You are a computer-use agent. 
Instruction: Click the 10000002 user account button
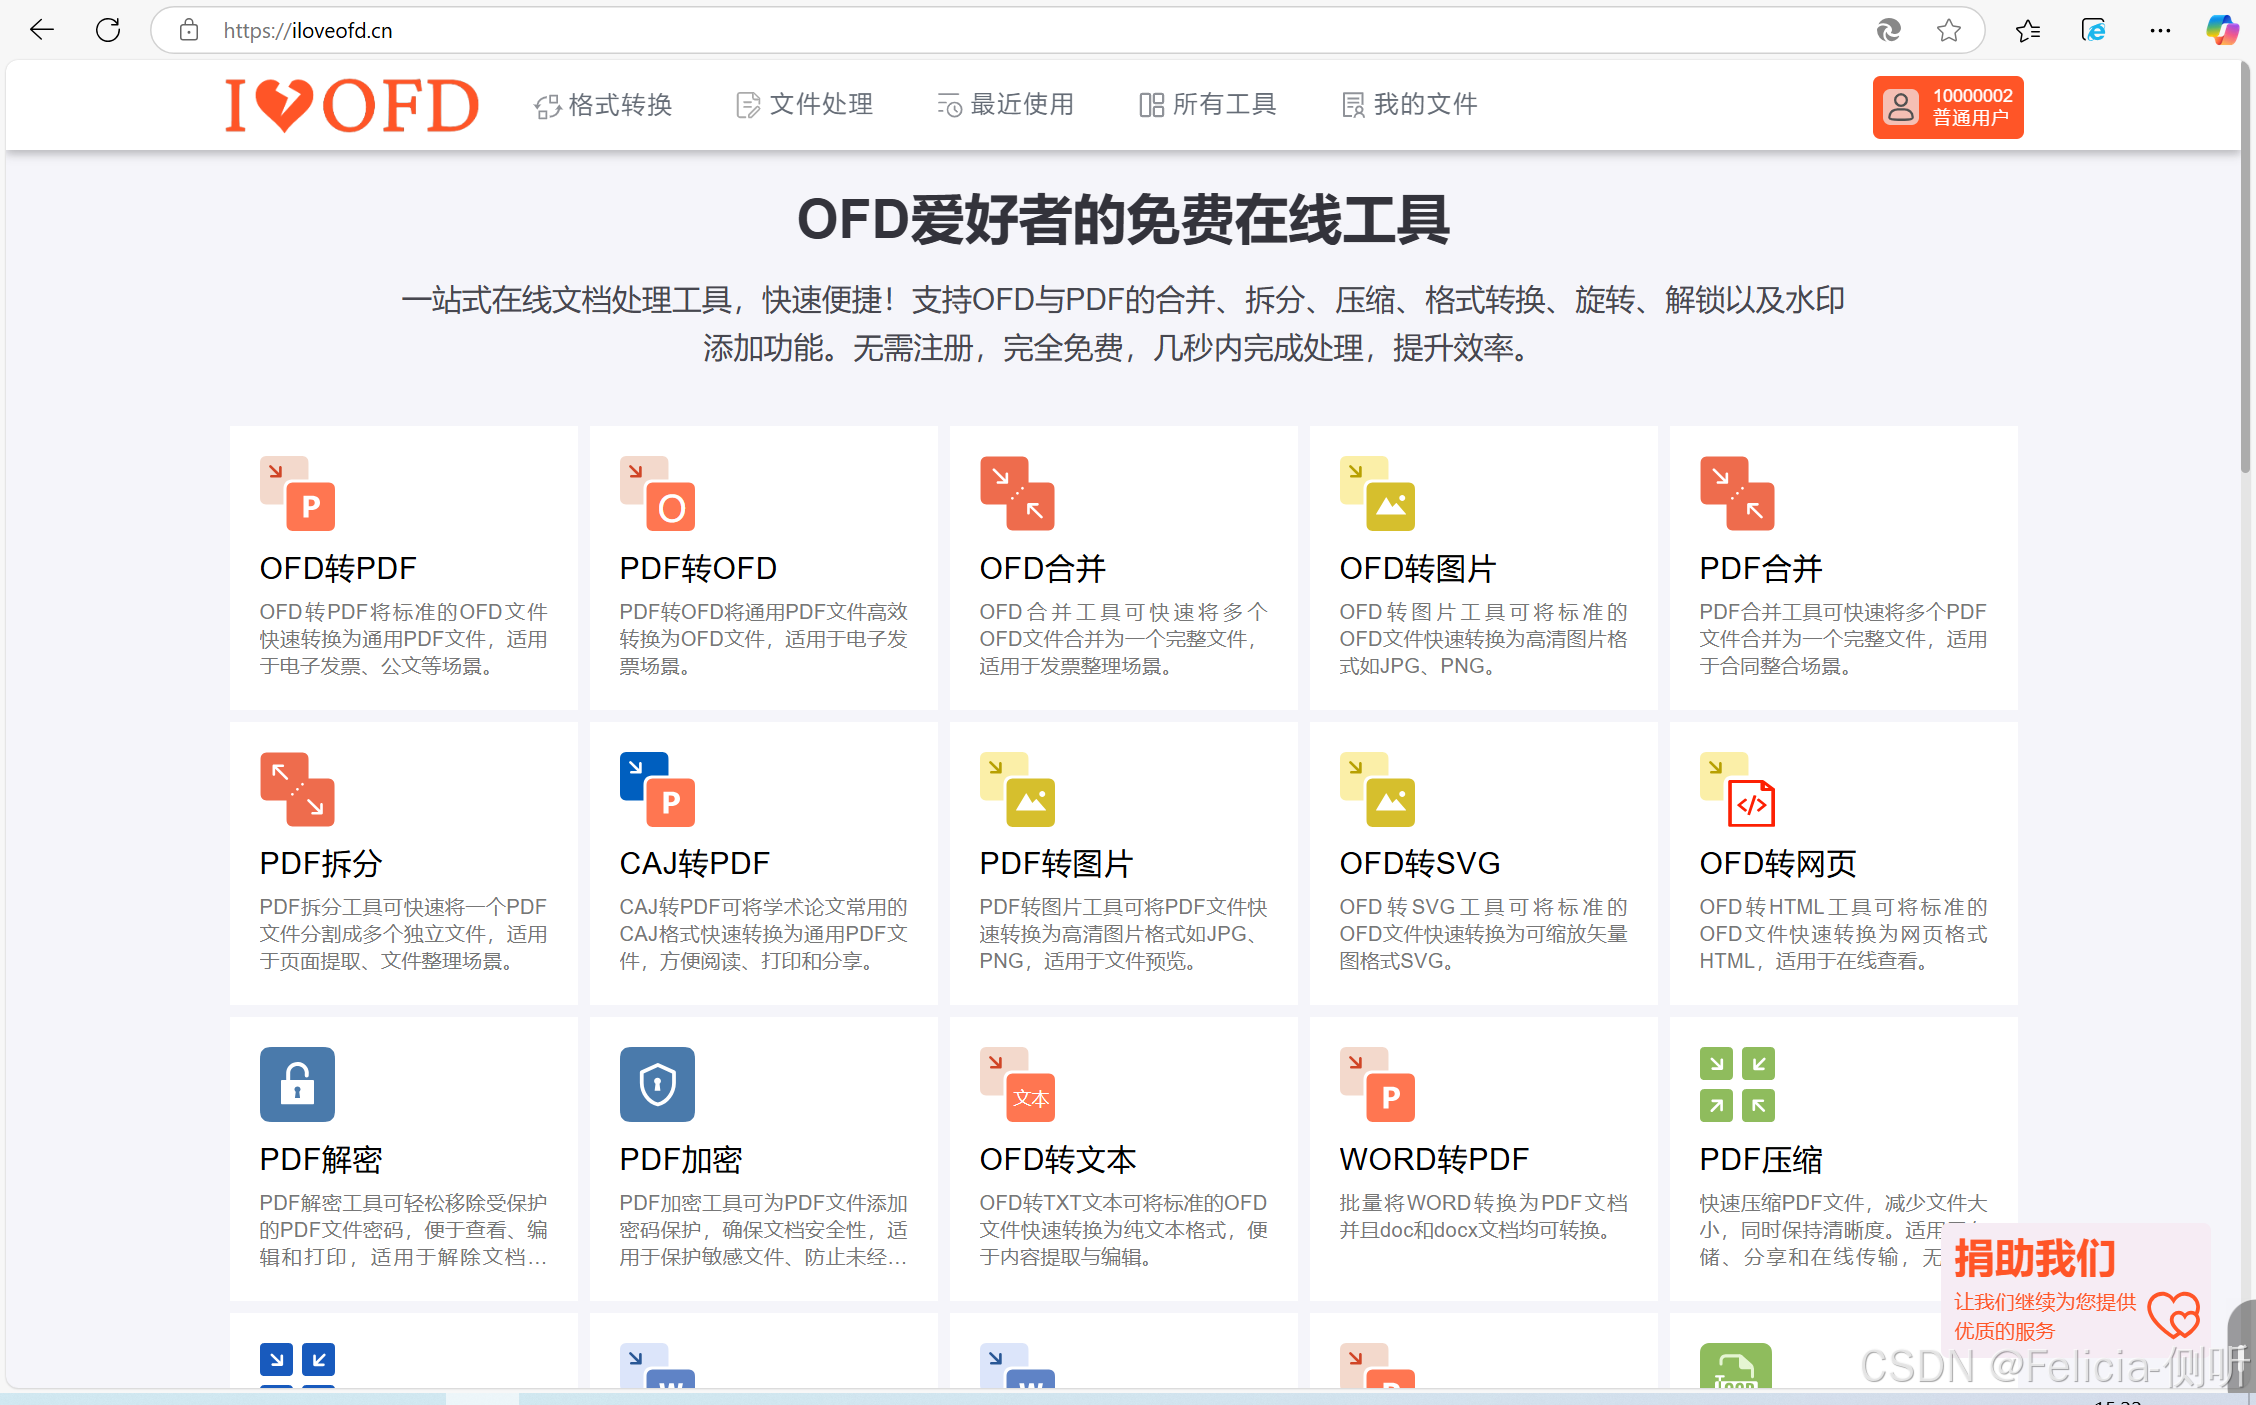[1947, 107]
